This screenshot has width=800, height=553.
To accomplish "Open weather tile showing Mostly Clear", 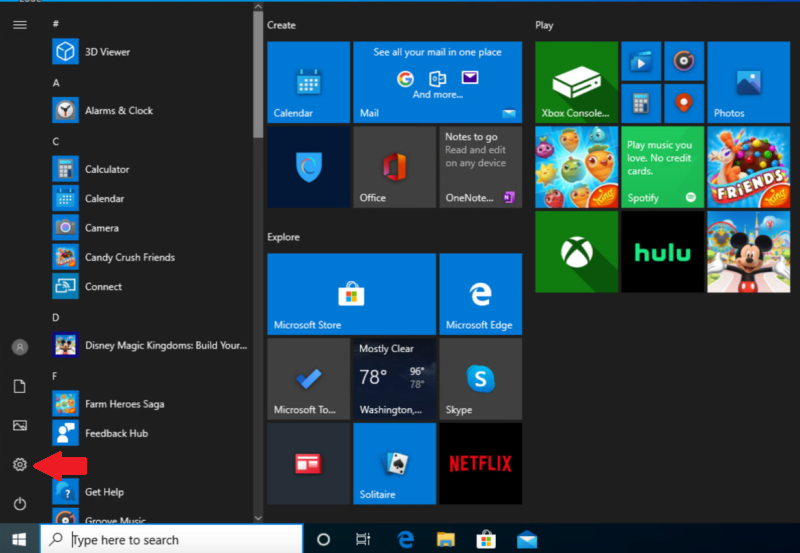I will tap(394, 379).
